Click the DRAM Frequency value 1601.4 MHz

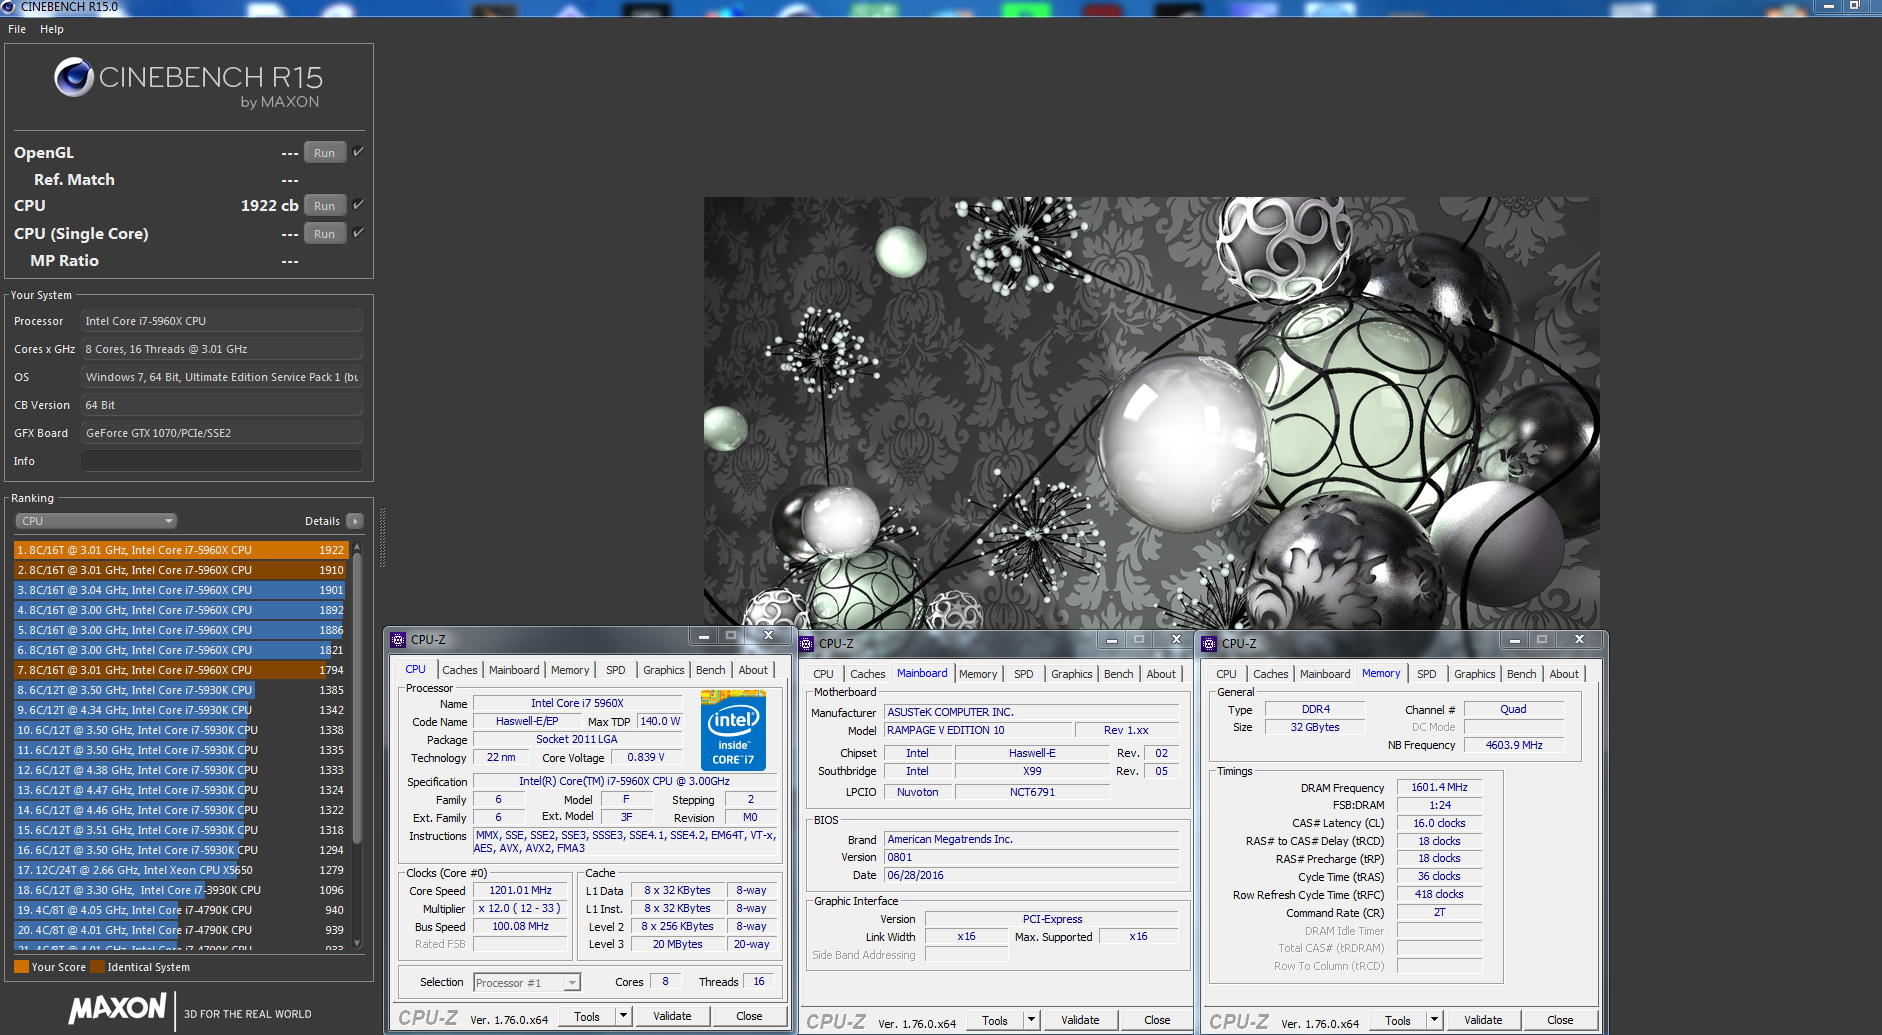pyautogui.click(x=1439, y=787)
